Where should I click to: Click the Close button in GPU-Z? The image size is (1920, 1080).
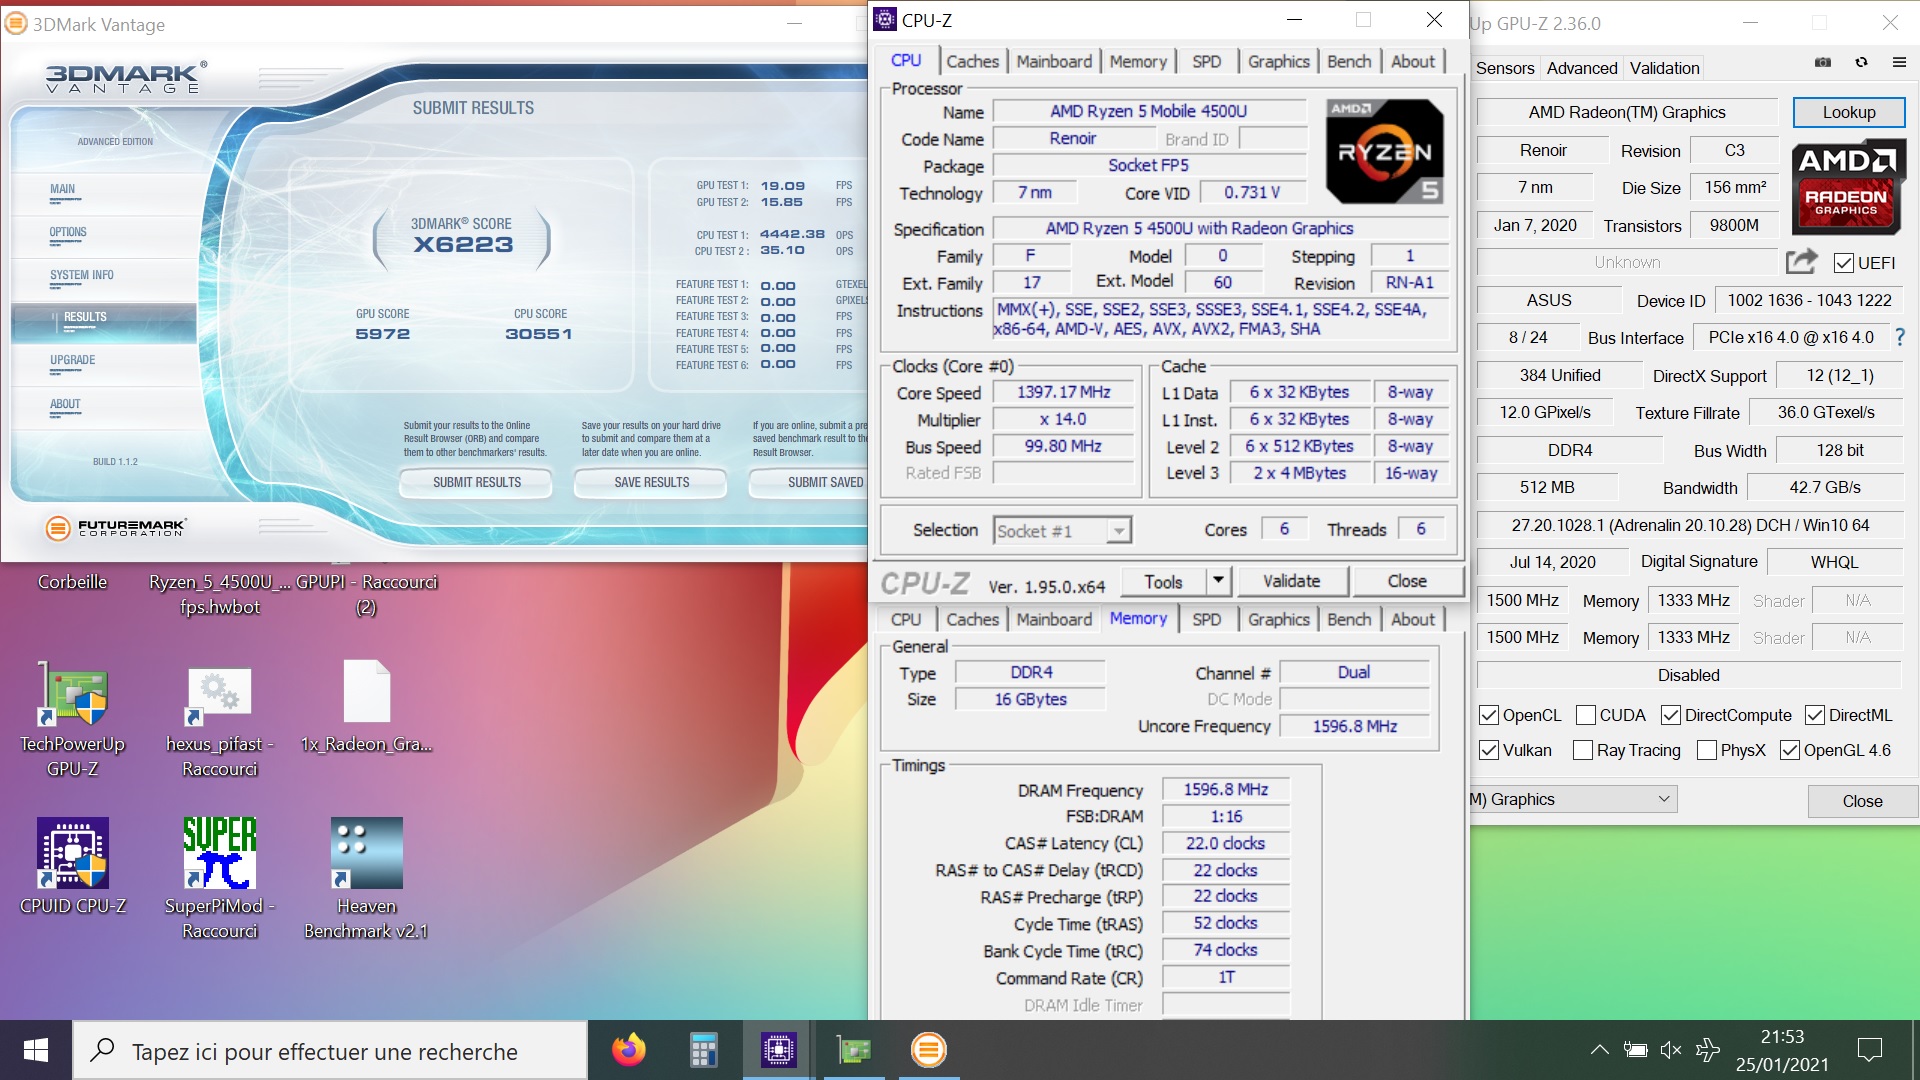[1861, 801]
